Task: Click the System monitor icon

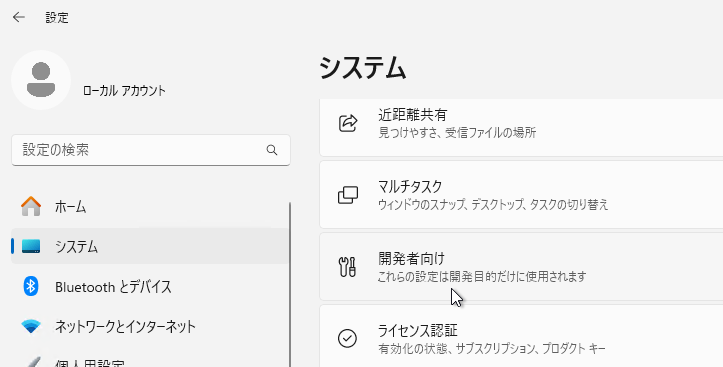Action: click(31, 247)
